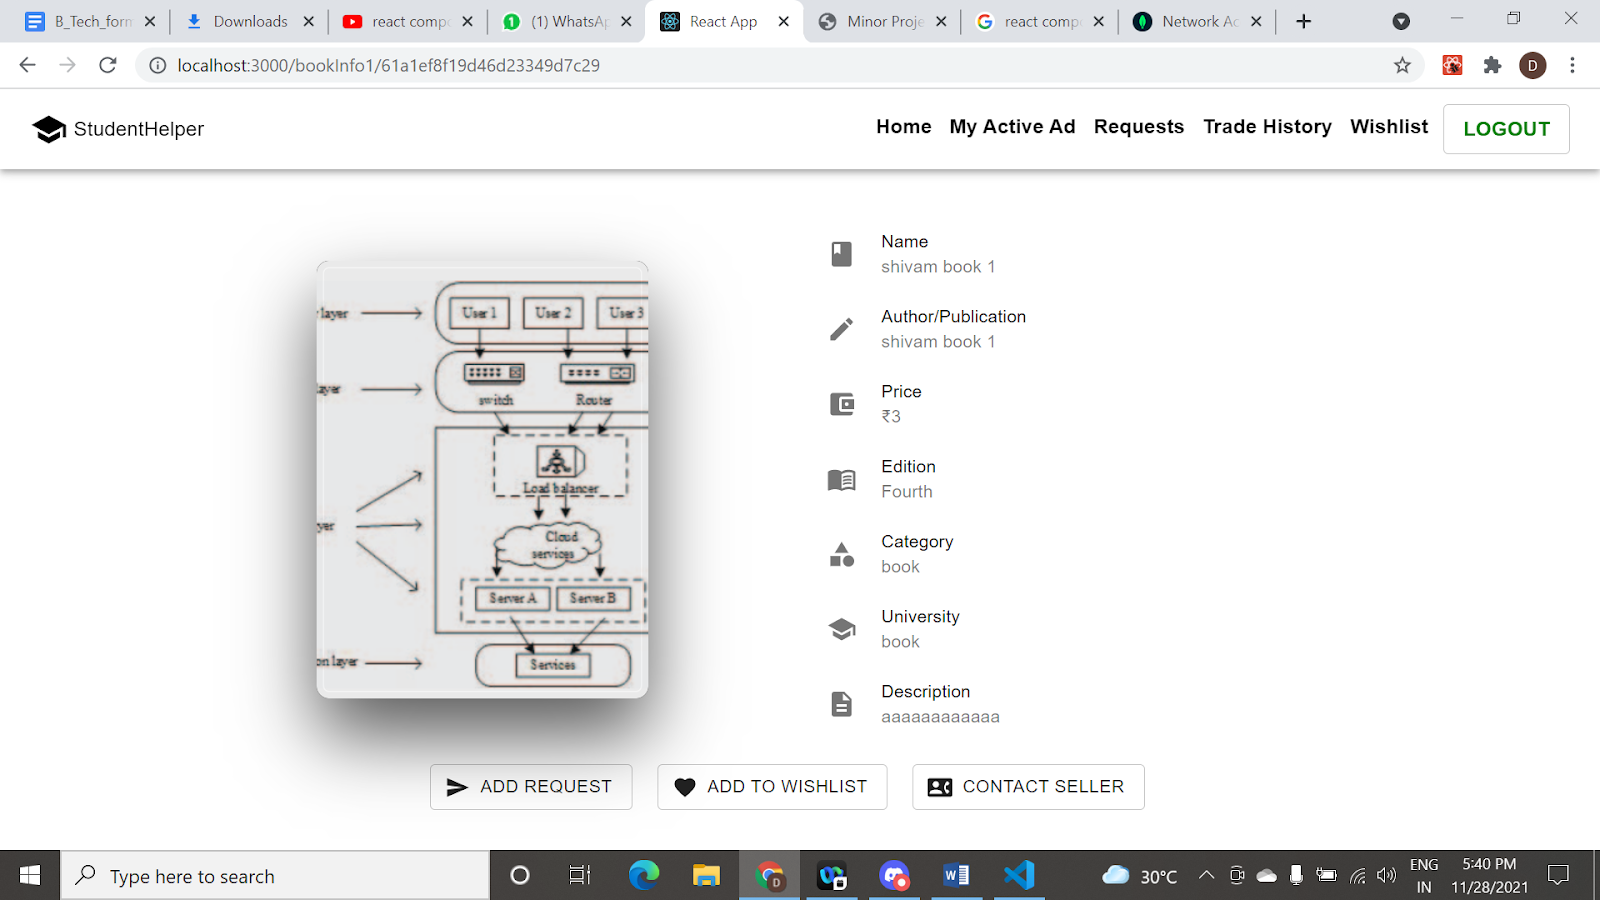This screenshot has width=1600, height=900.
Task: Click the red extension icon in toolbar
Action: coord(1452,65)
